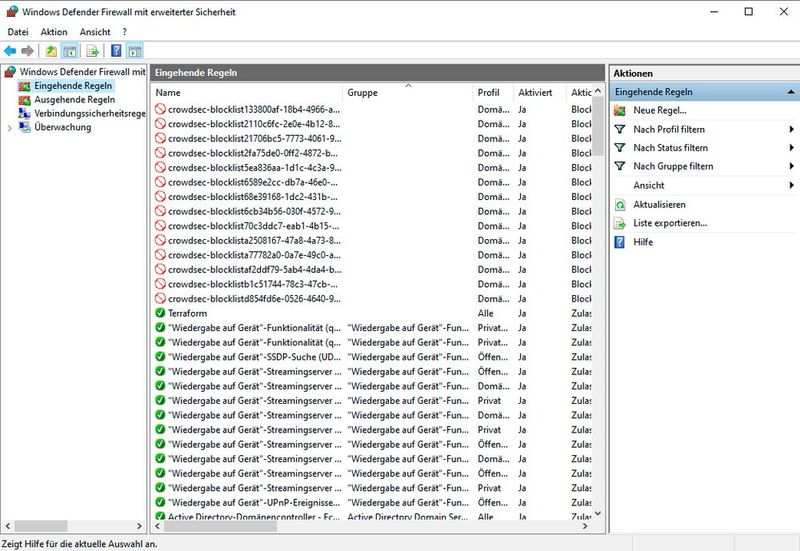
Task: Click Alle profile cell of Terraform row
Action: click(x=485, y=313)
